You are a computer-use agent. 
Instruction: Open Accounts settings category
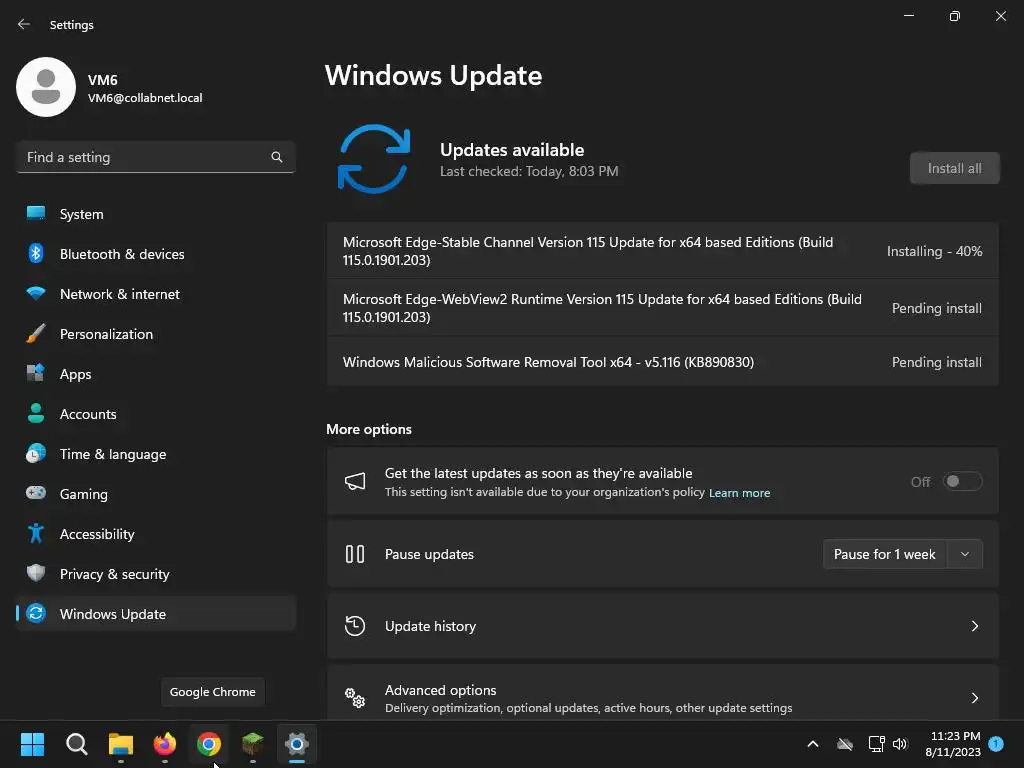click(x=155, y=414)
